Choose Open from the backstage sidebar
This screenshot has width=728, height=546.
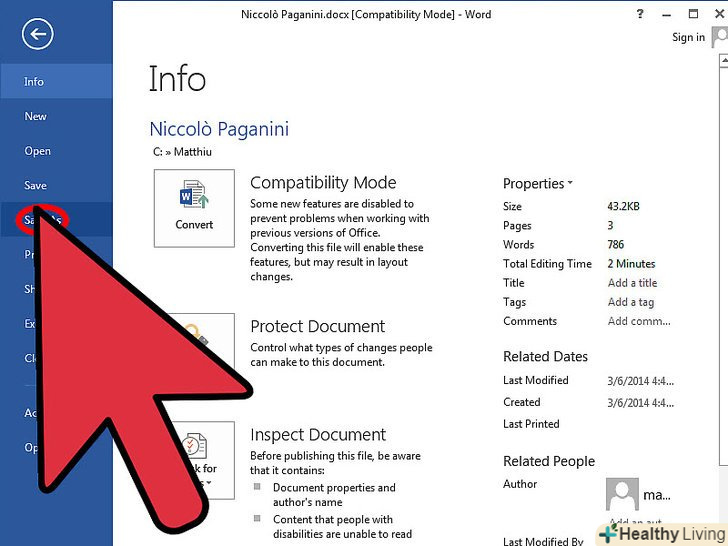pyautogui.click(x=56, y=151)
